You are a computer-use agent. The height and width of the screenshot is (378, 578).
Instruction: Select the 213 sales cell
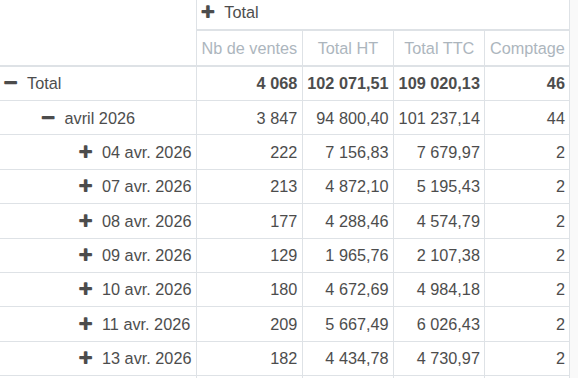click(250, 186)
